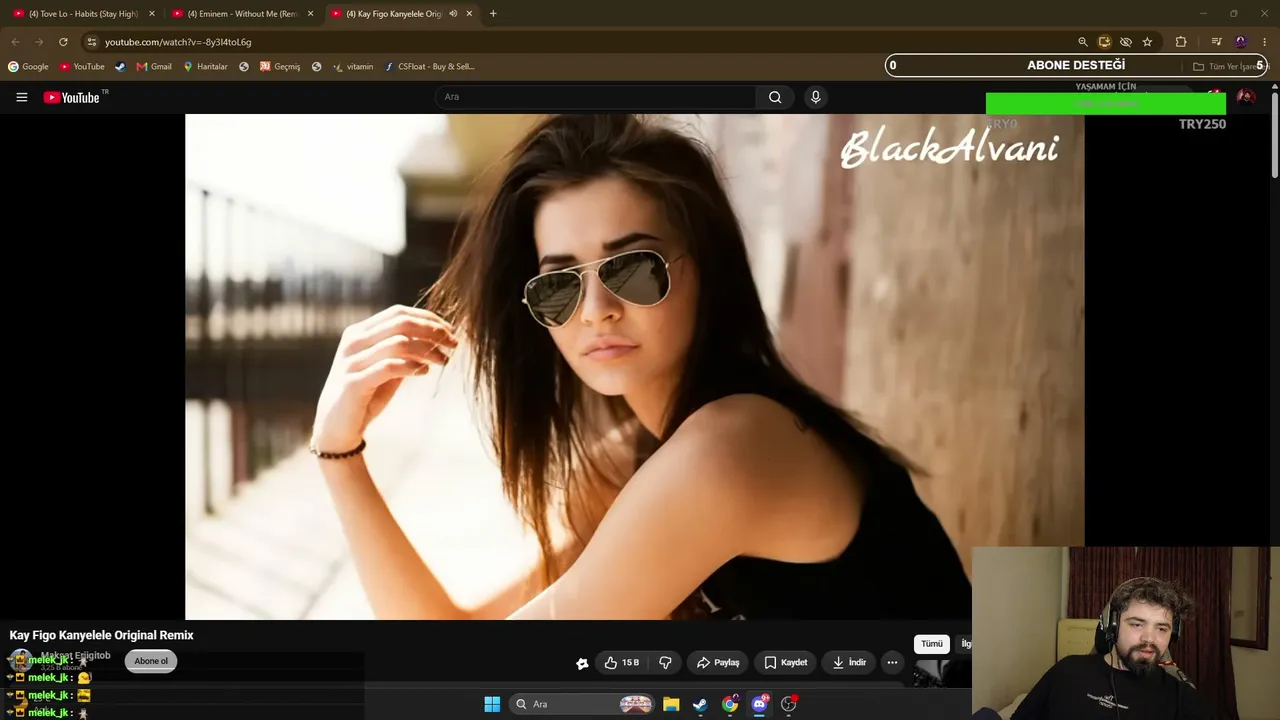Open the OBS icon on the taskbar
This screenshot has width=1280, height=720.
[789, 704]
